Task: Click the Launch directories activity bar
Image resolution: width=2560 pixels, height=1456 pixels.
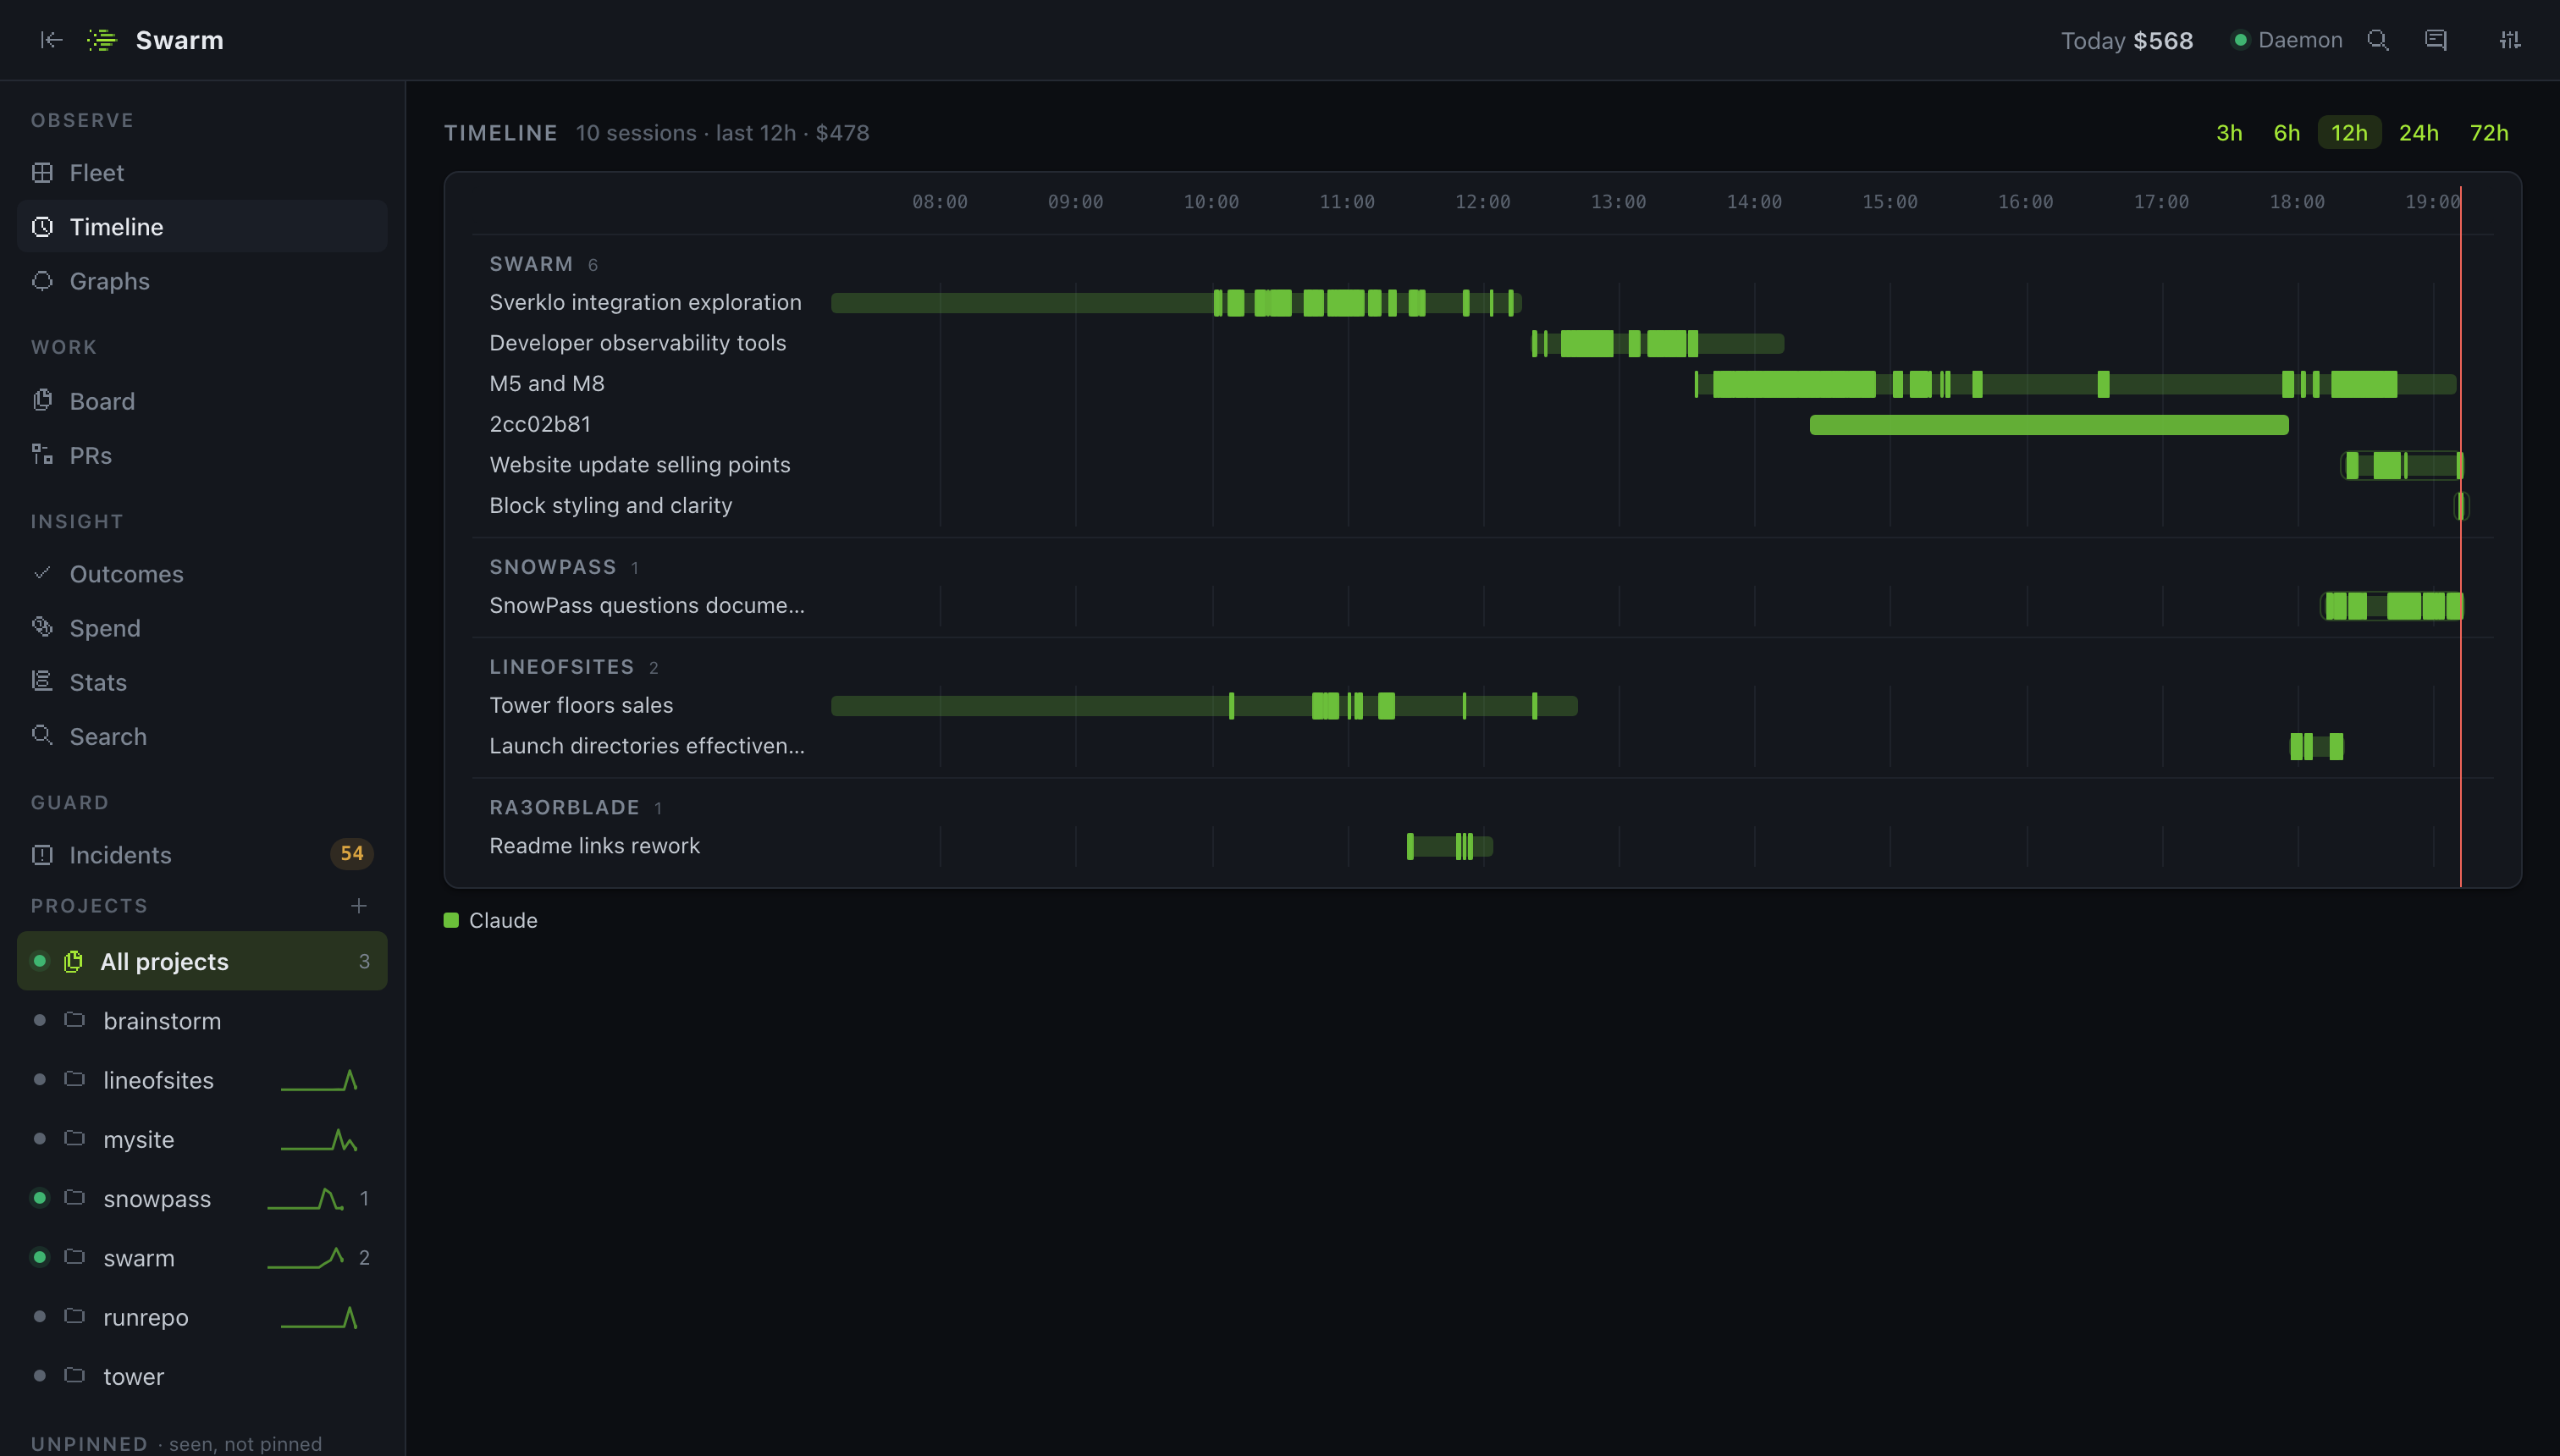Action: [2316, 746]
